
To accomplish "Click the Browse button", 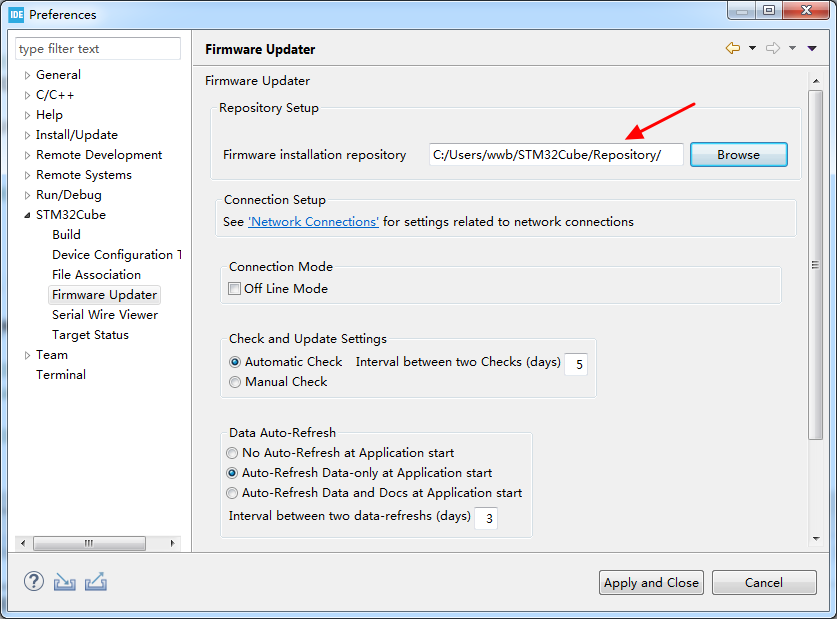I will coord(738,155).
